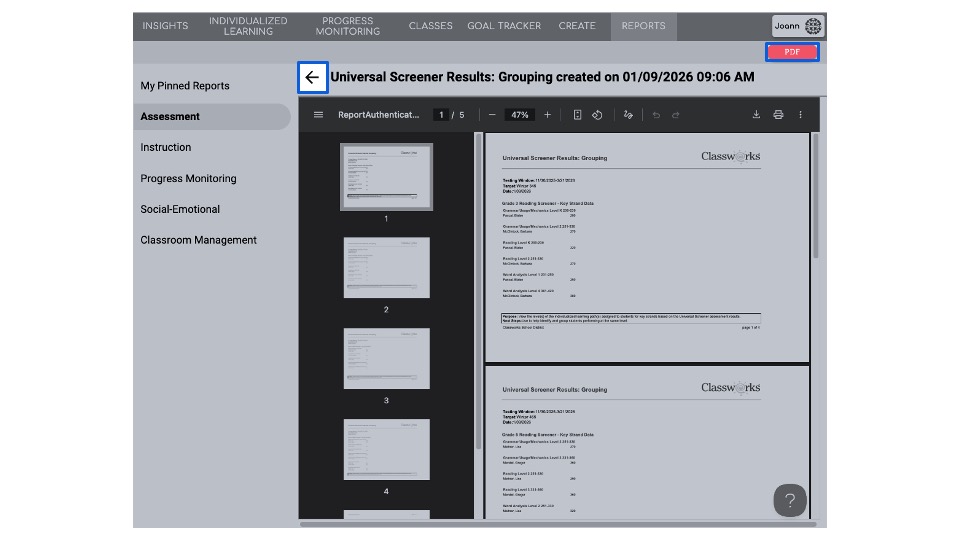Open the Insights tab
The height and width of the screenshot is (540, 960).
click(x=165, y=26)
